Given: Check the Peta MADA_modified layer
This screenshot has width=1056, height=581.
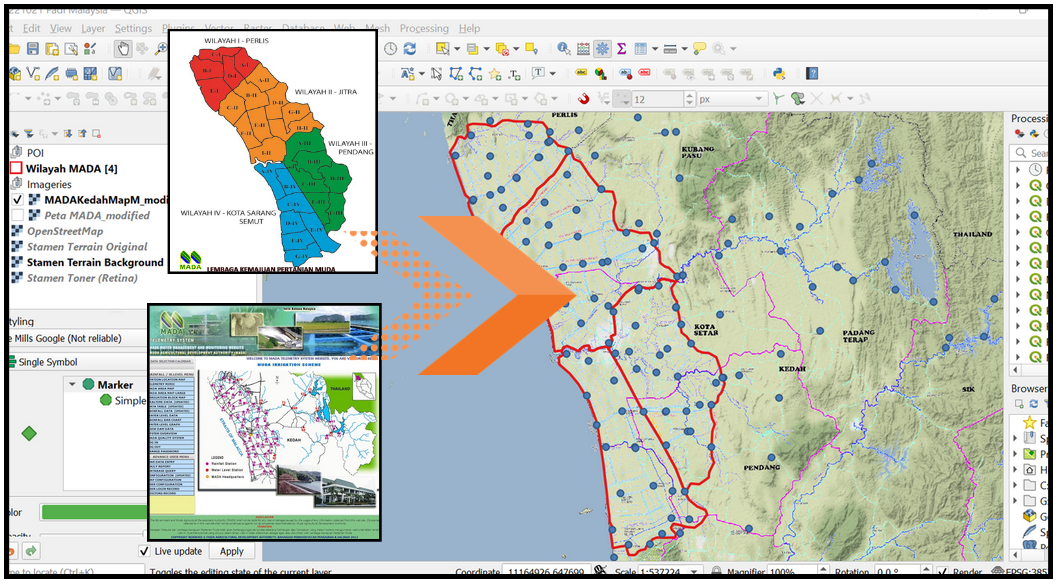Looking at the screenshot, I should (18, 215).
